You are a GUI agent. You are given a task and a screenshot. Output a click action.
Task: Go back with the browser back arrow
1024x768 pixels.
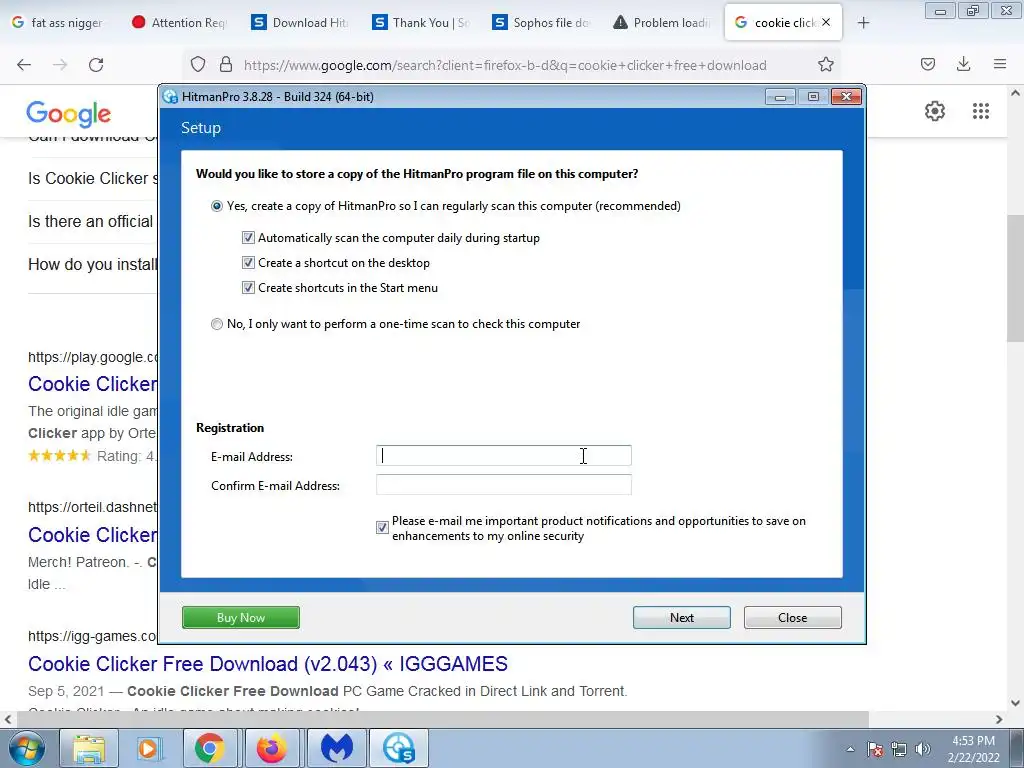24,65
